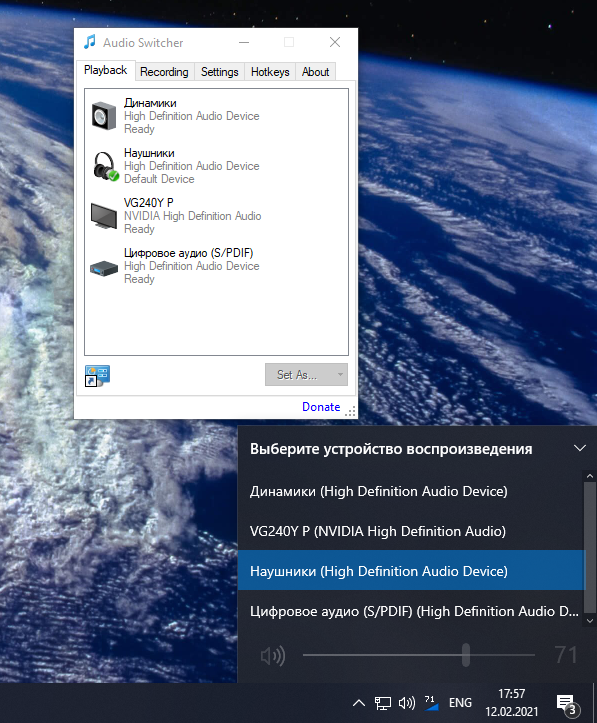
Task: Choose Цифровое аудио (S/PDIF) in flyout
Action: [x=411, y=611]
